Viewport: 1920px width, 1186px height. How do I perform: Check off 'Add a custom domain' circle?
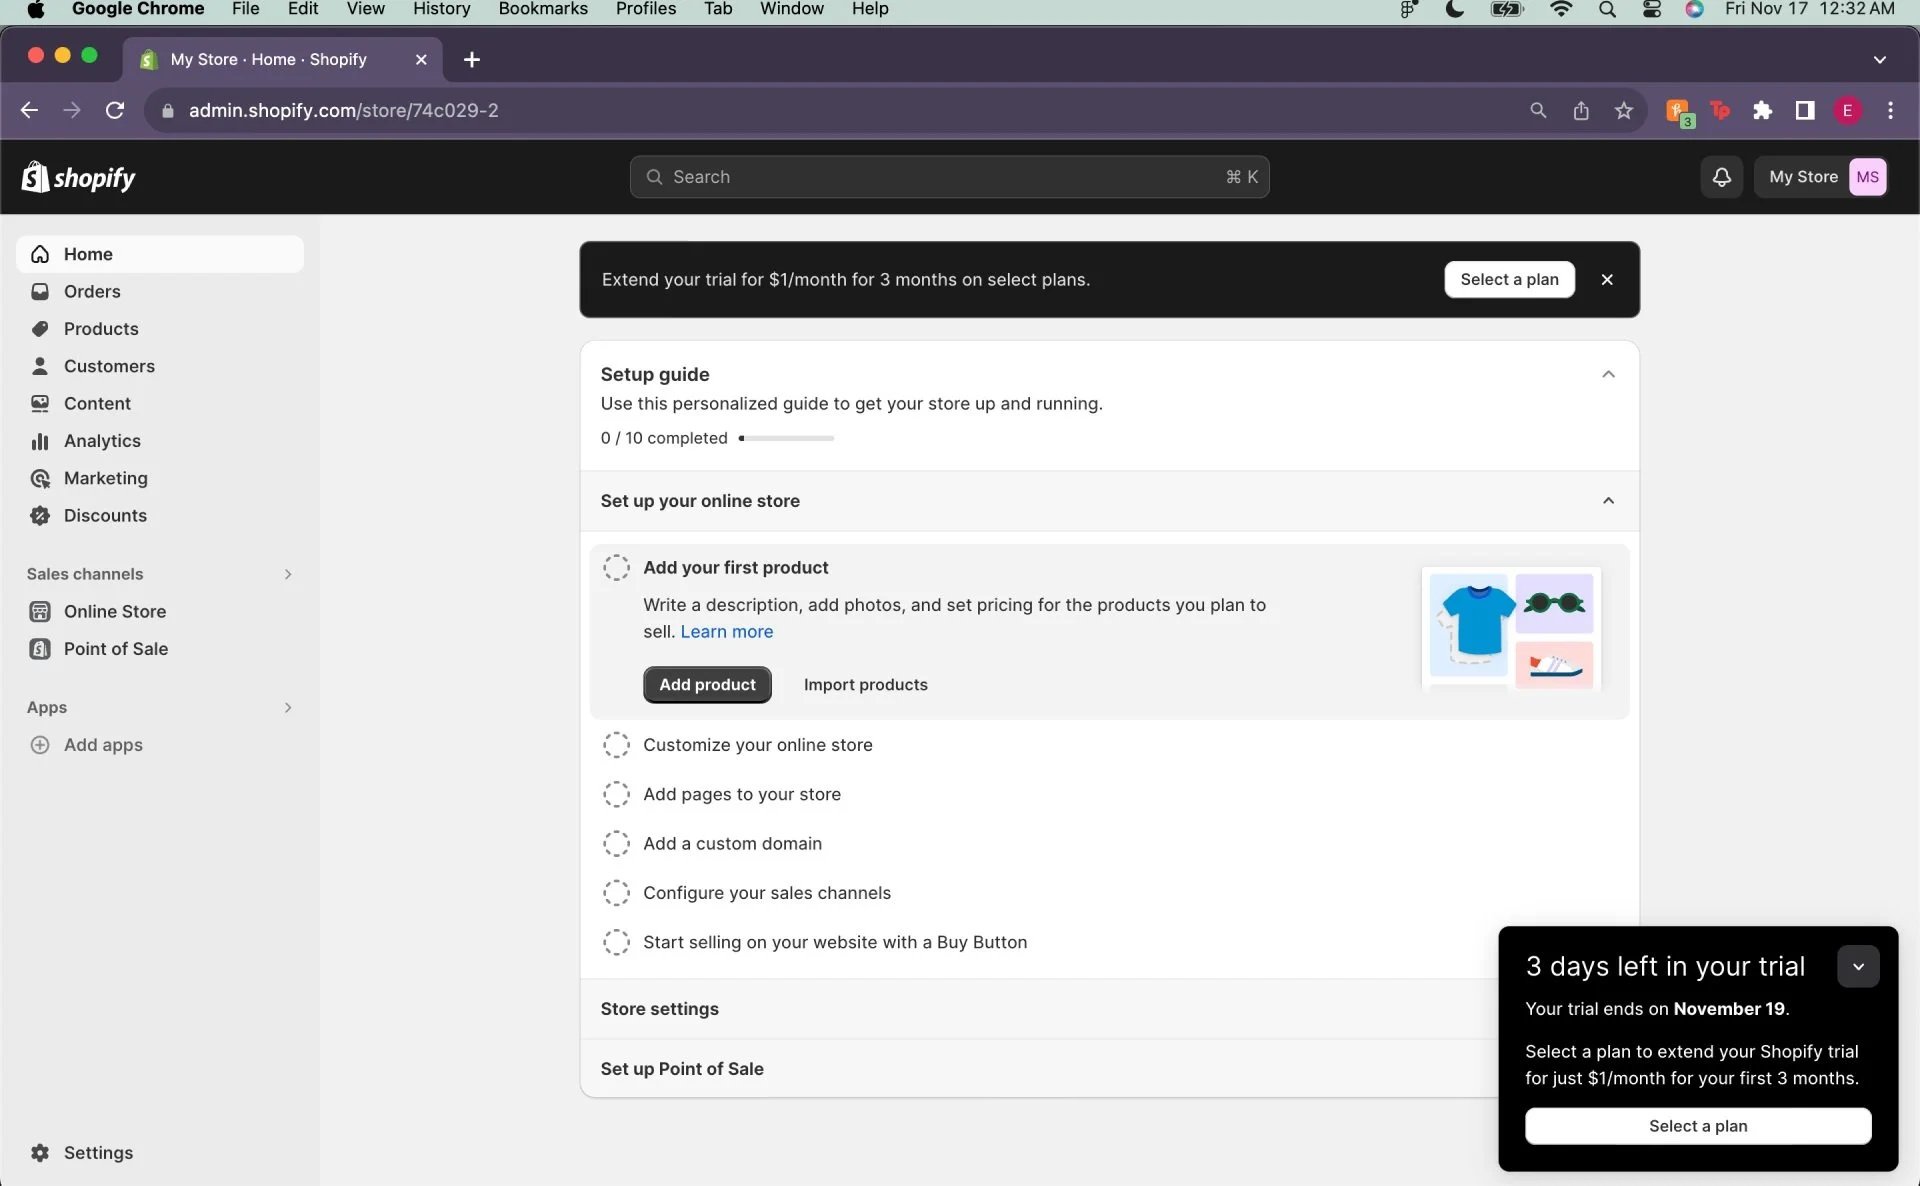(x=616, y=844)
